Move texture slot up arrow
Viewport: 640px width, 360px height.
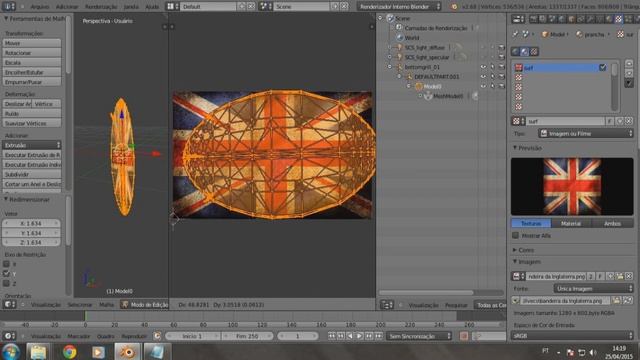[629, 64]
